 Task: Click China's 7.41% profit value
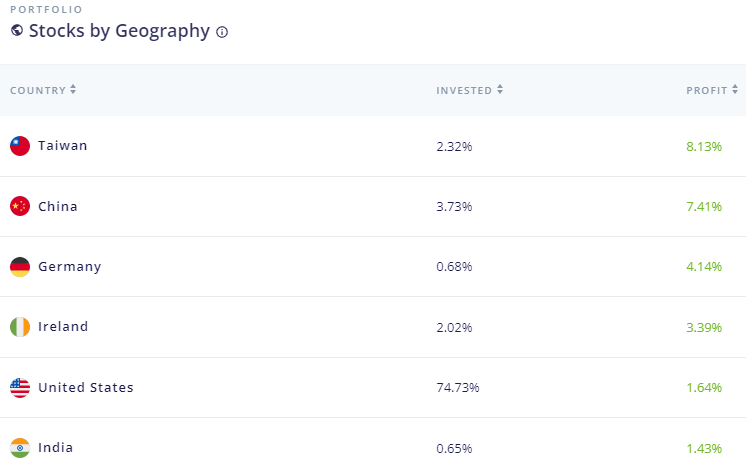703,206
